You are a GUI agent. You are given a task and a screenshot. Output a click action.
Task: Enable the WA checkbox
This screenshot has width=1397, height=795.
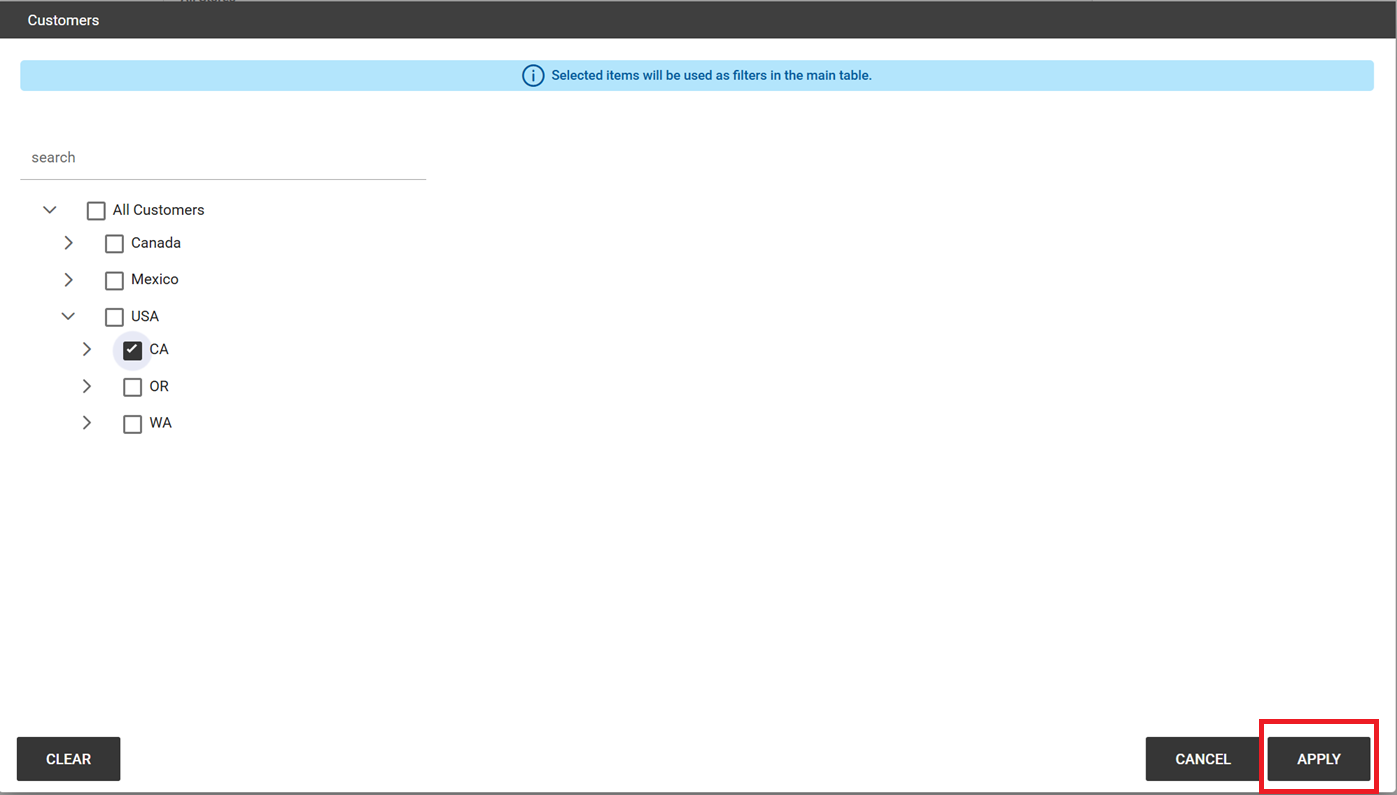(x=132, y=424)
